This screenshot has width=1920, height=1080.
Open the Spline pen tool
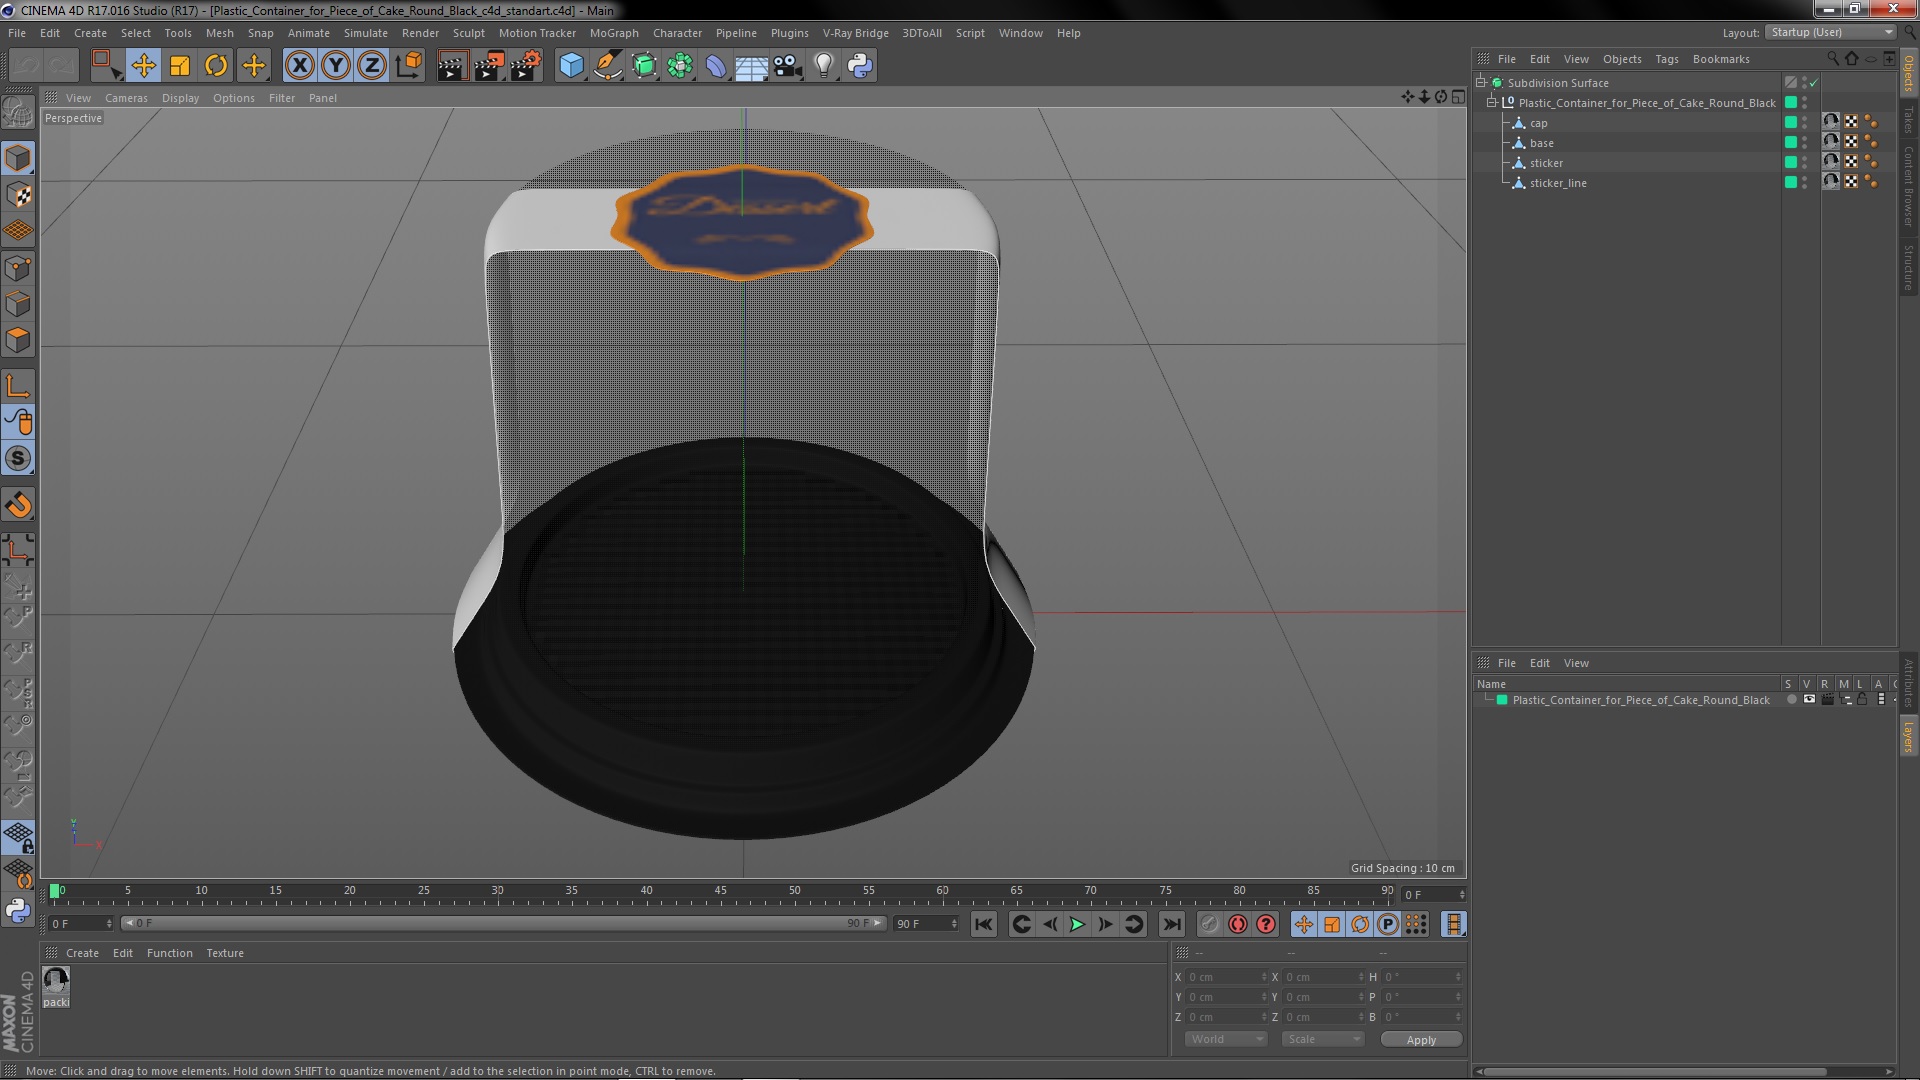(608, 66)
